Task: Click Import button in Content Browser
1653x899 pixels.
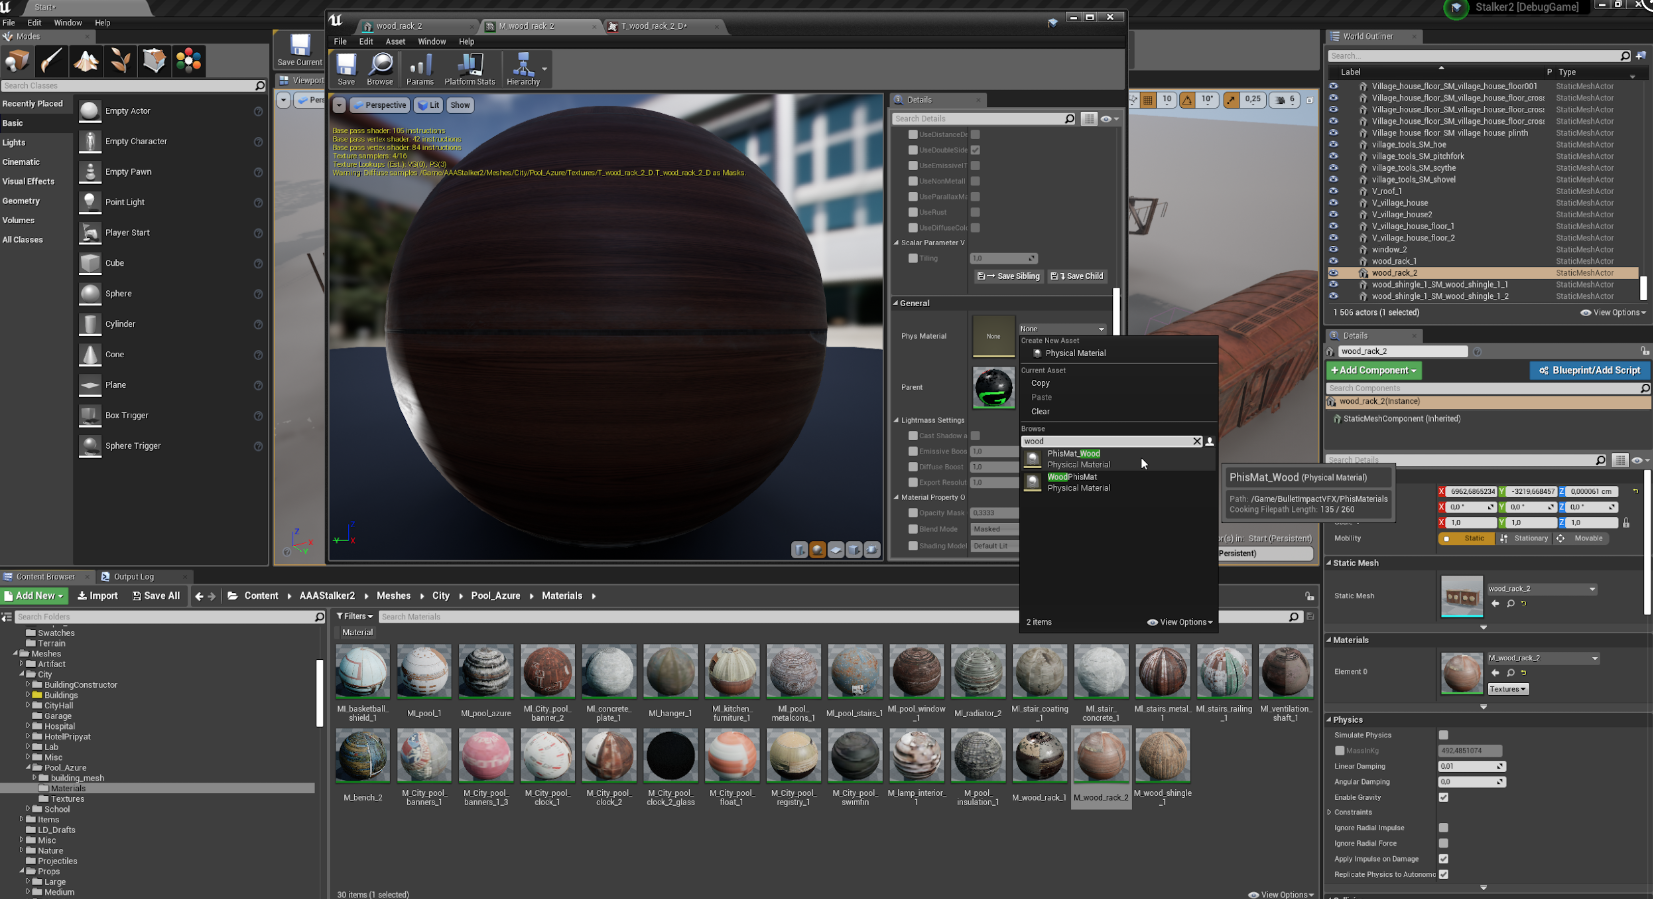Action: coord(98,596)
